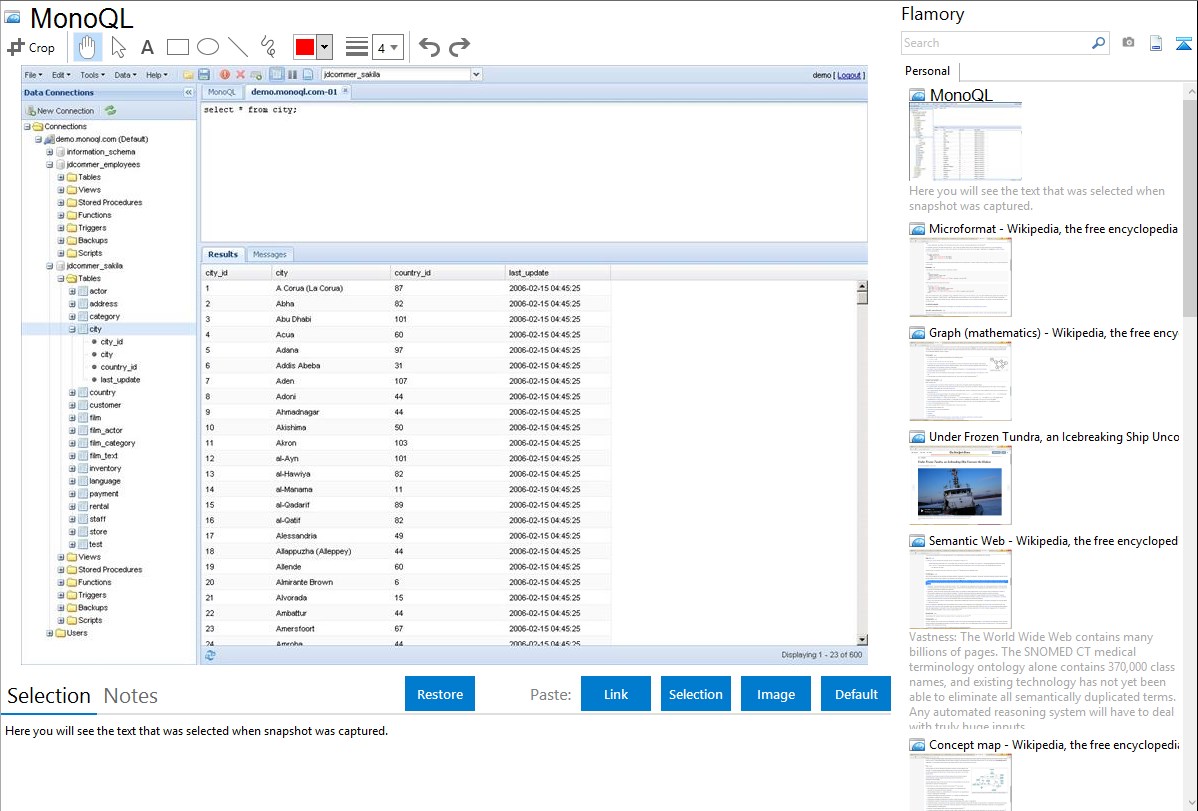Screen dimensions: 1198x811
Task: Open the Tools menu in MonoQL
Action: tap(92, 75)
